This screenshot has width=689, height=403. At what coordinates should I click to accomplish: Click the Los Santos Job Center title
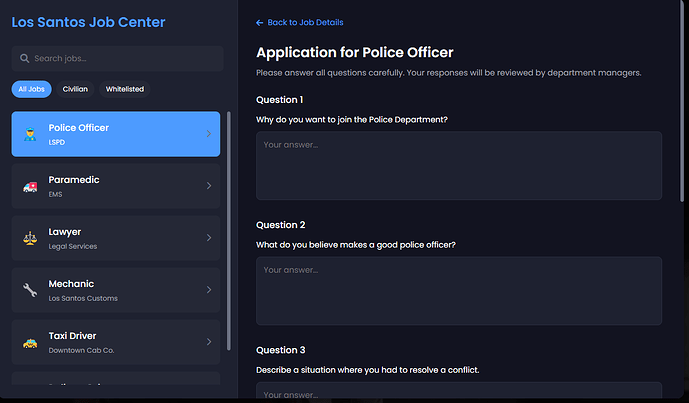[x=88, y=22]
